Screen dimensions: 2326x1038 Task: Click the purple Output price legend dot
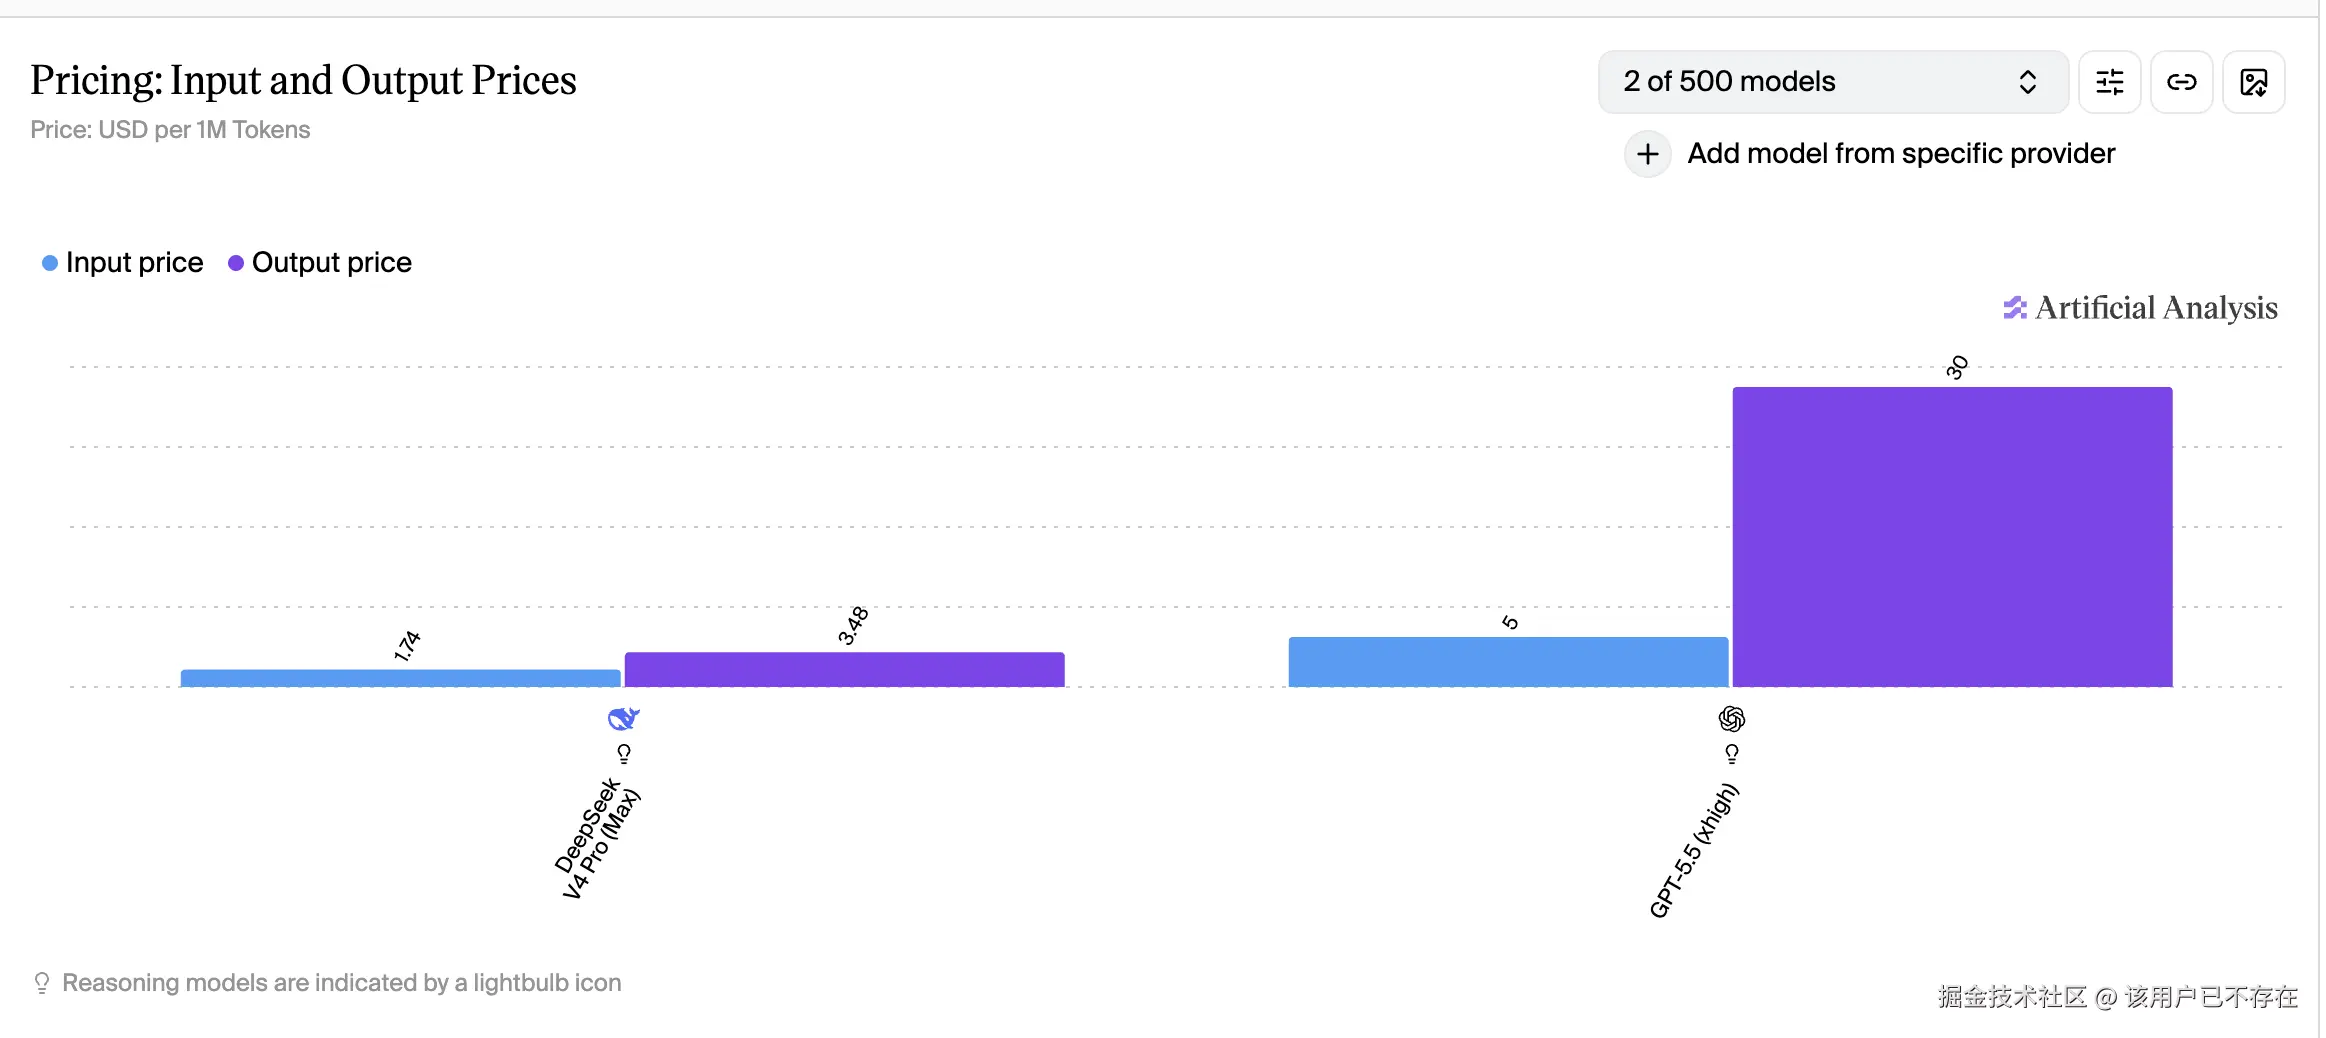click(x=236, y=263)
